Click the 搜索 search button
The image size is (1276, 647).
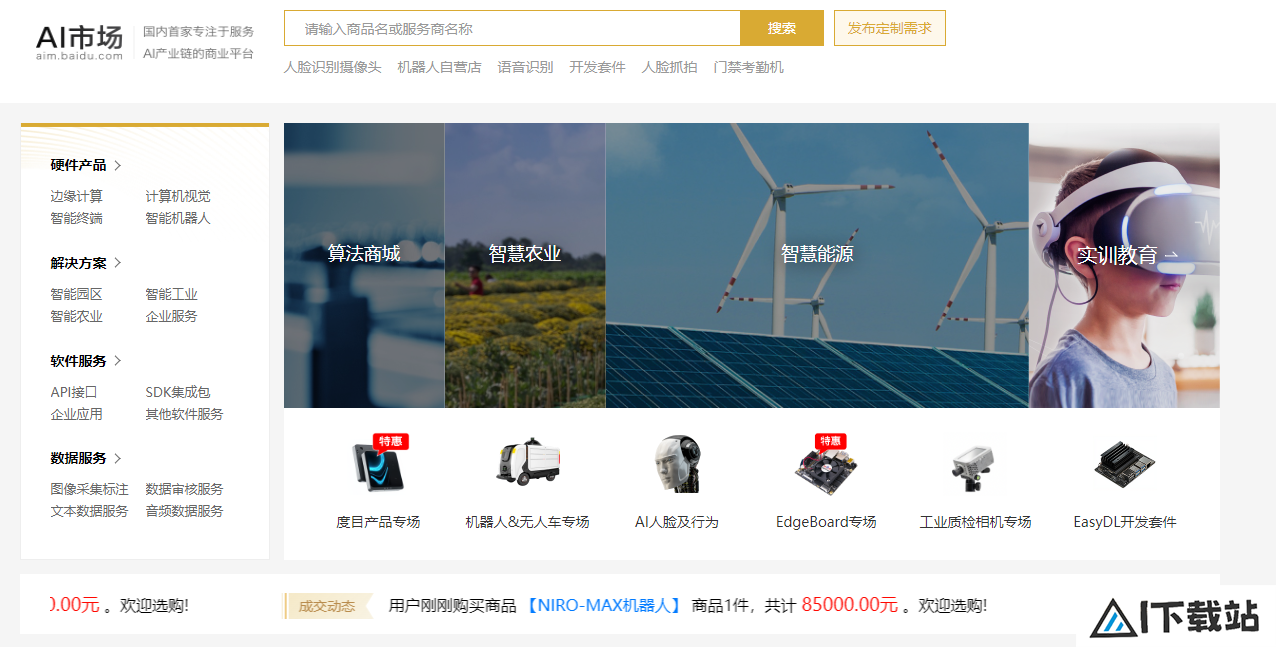point(782,28)
